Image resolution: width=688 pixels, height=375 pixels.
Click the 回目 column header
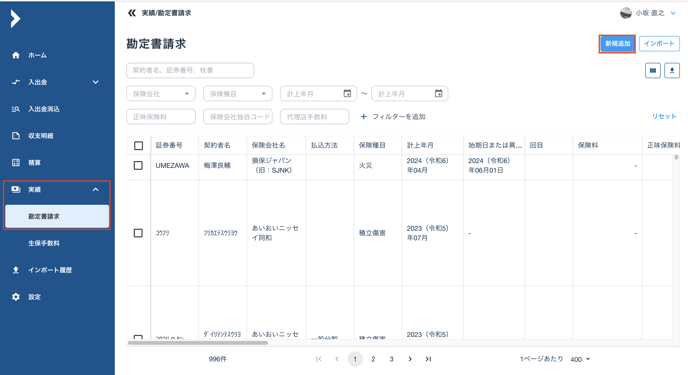point(548,145)
